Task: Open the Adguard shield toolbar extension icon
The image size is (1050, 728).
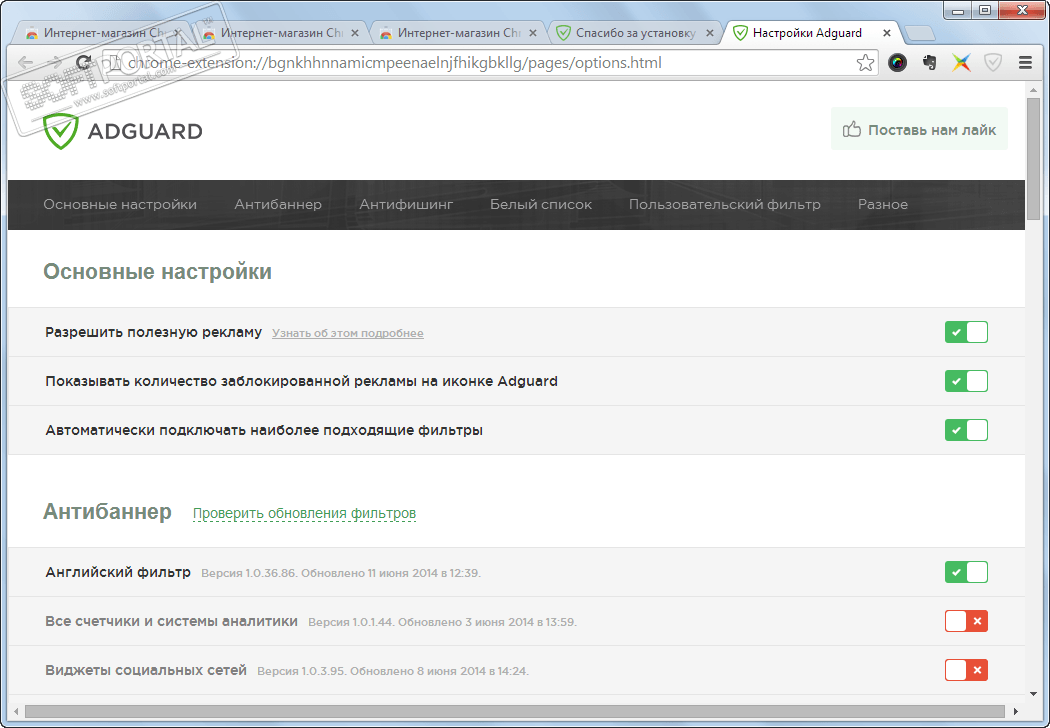Action: click(993, 63)
